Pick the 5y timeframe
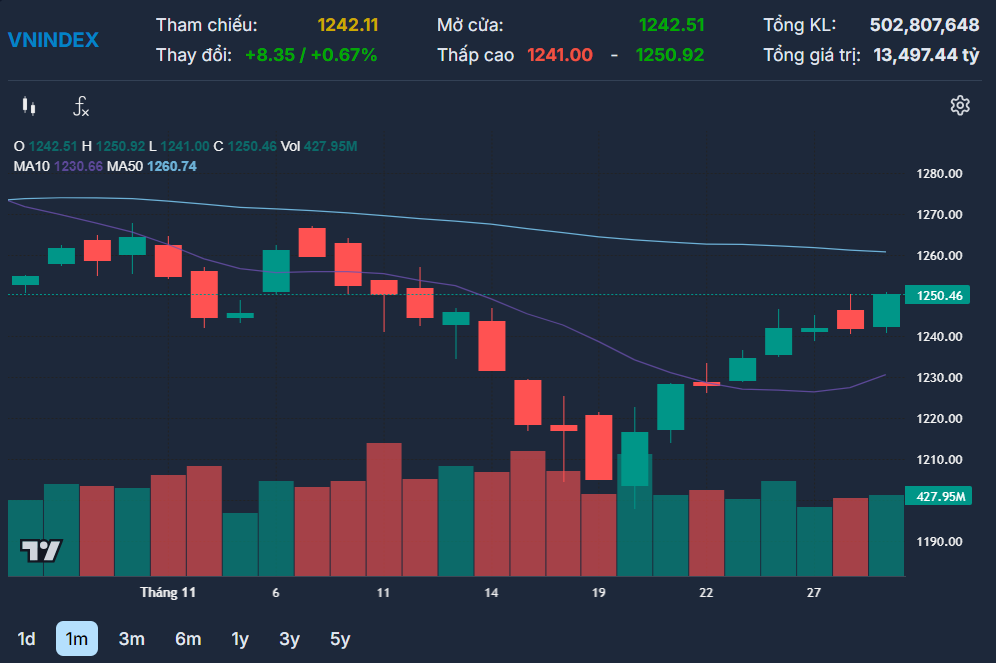 (x=340, y=639)
